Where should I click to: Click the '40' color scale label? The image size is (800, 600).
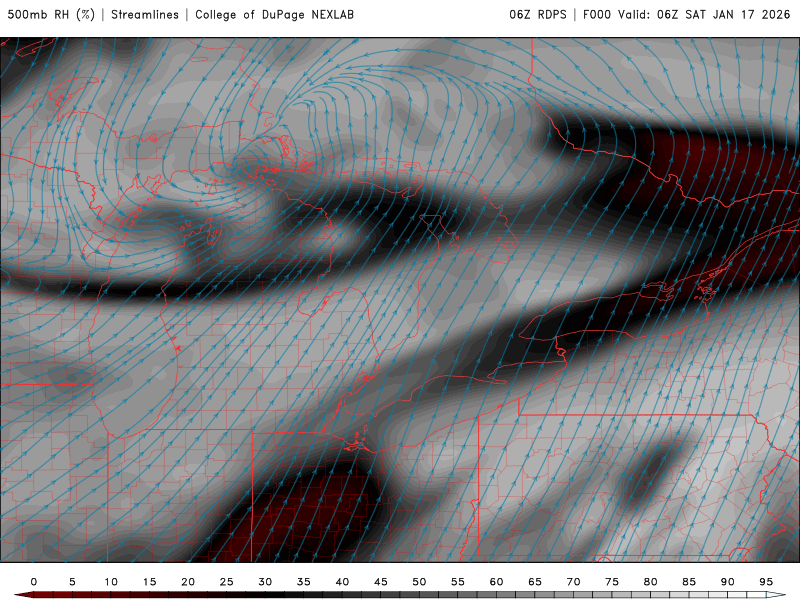(342, 582)
